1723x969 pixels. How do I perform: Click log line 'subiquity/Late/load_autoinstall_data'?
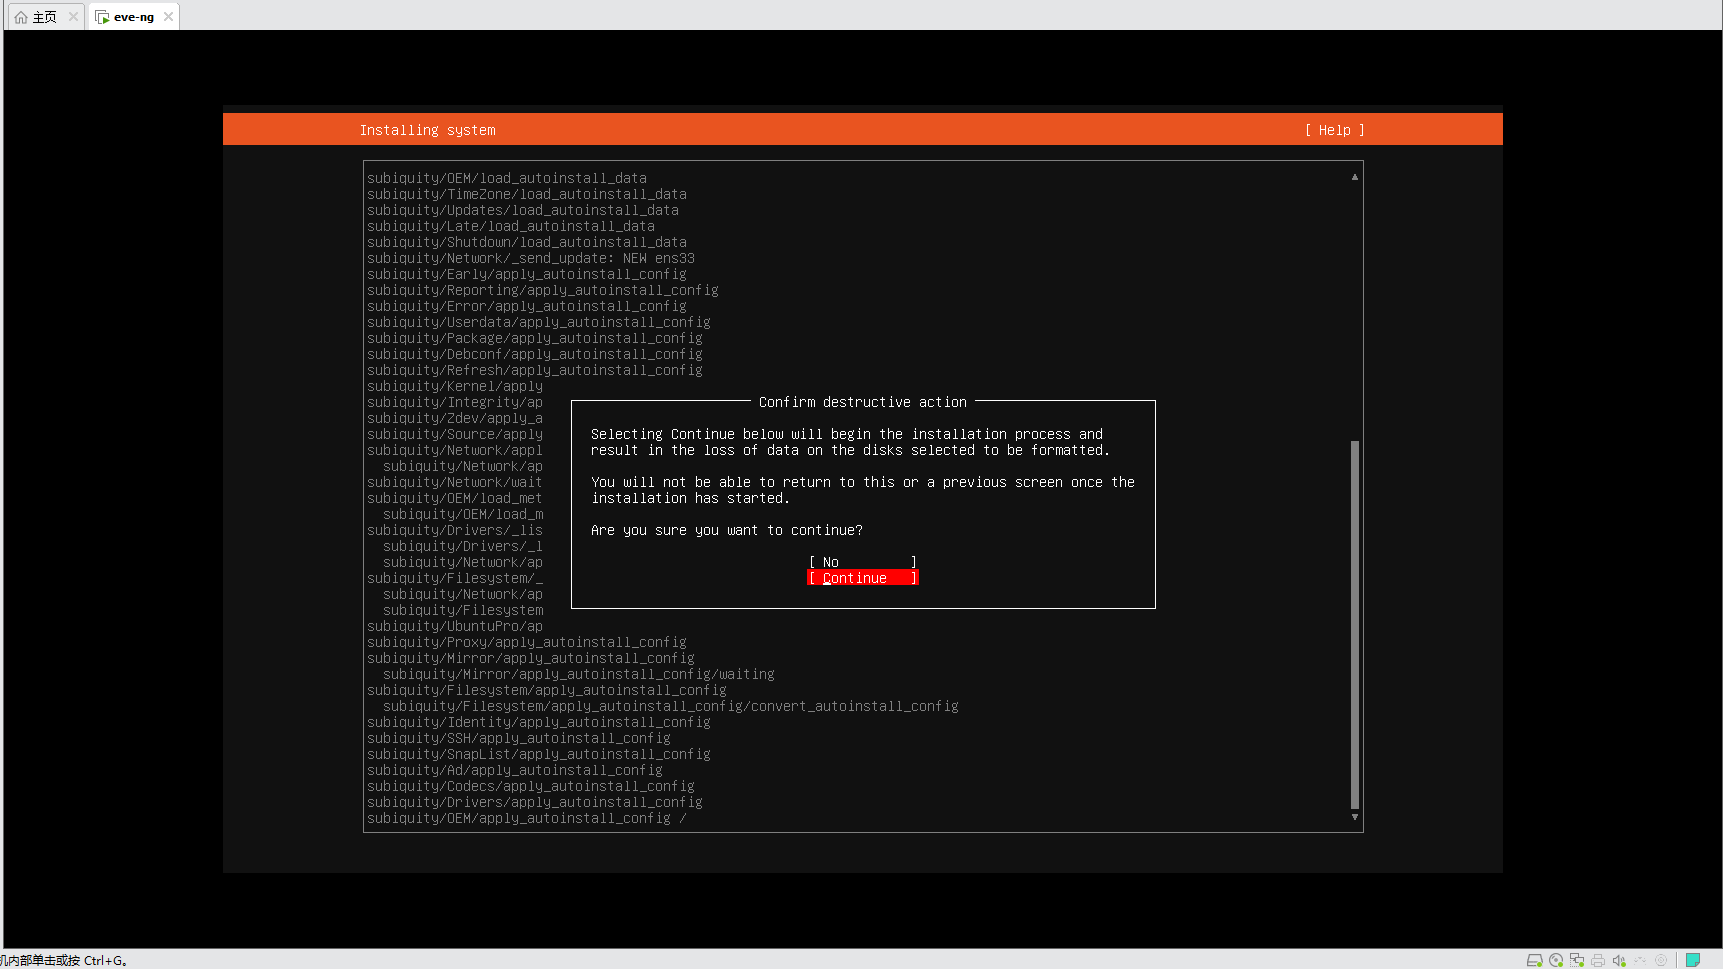coord(511,226)
